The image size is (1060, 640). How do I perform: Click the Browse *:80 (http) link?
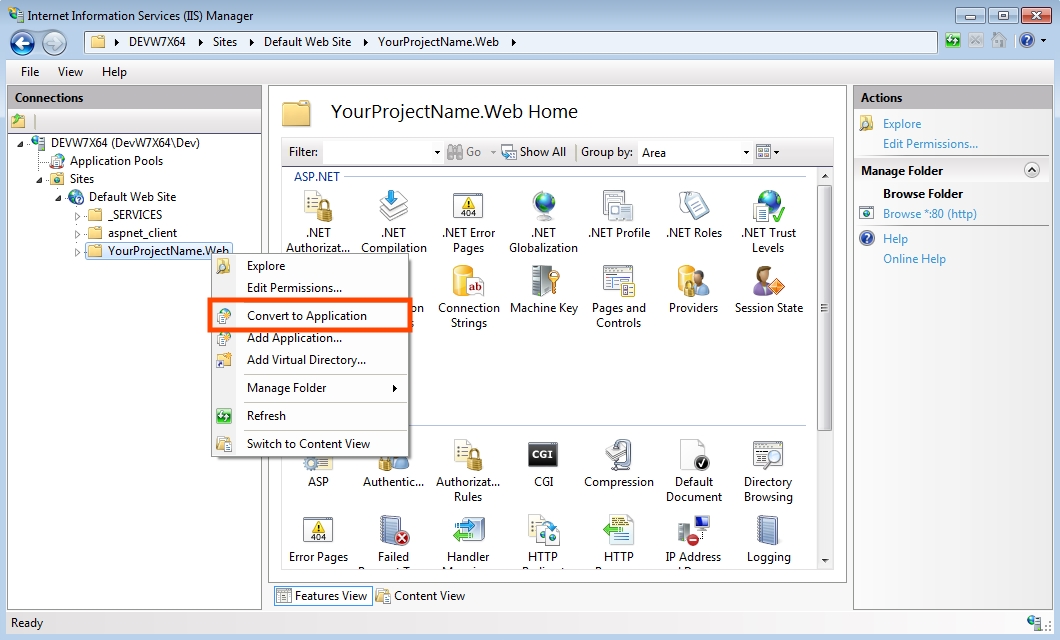(929, 214)
